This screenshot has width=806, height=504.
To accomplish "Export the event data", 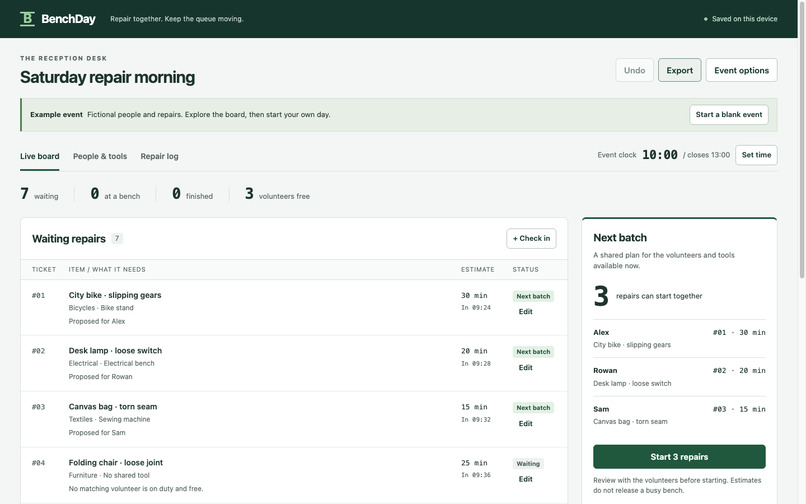I will 680,70.
